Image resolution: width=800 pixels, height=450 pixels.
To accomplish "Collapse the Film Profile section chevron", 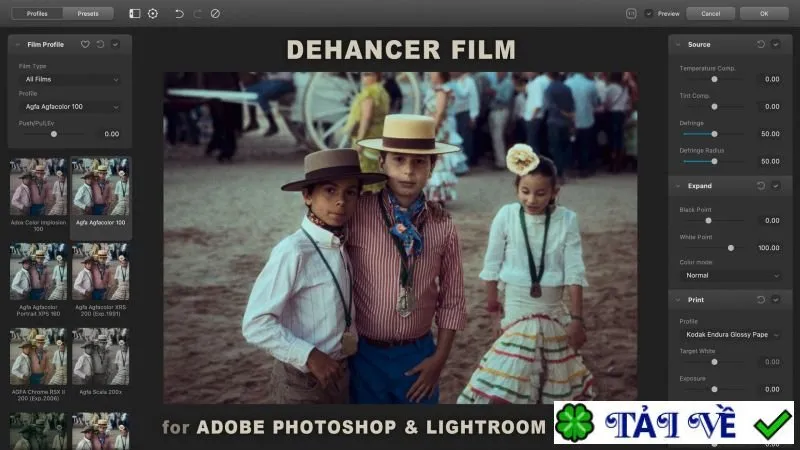I will coord(18,44).
